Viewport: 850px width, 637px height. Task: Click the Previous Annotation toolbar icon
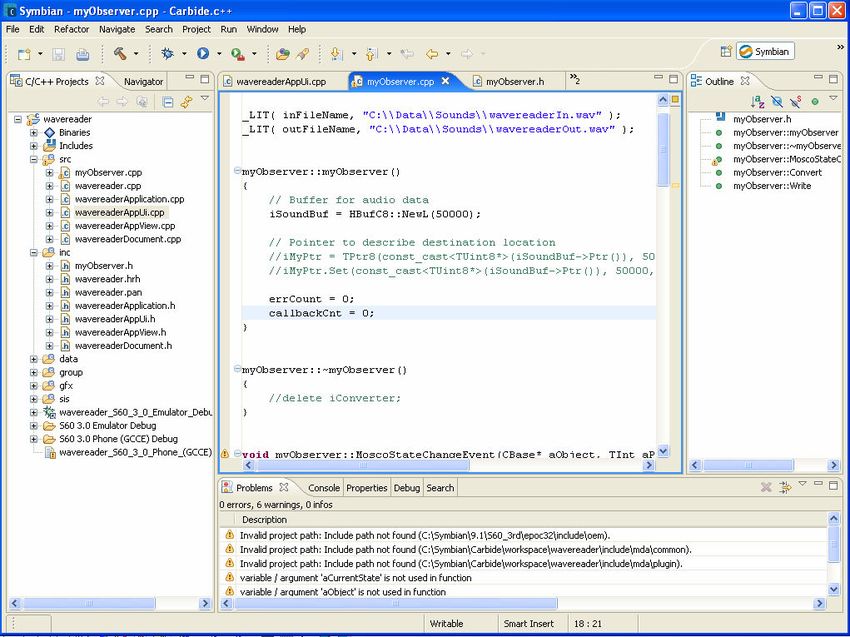coord(371,53)
